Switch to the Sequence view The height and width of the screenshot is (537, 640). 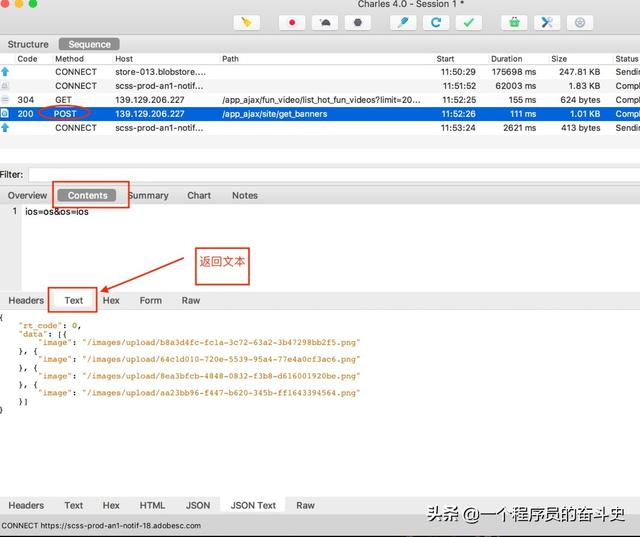coord(89,44)
